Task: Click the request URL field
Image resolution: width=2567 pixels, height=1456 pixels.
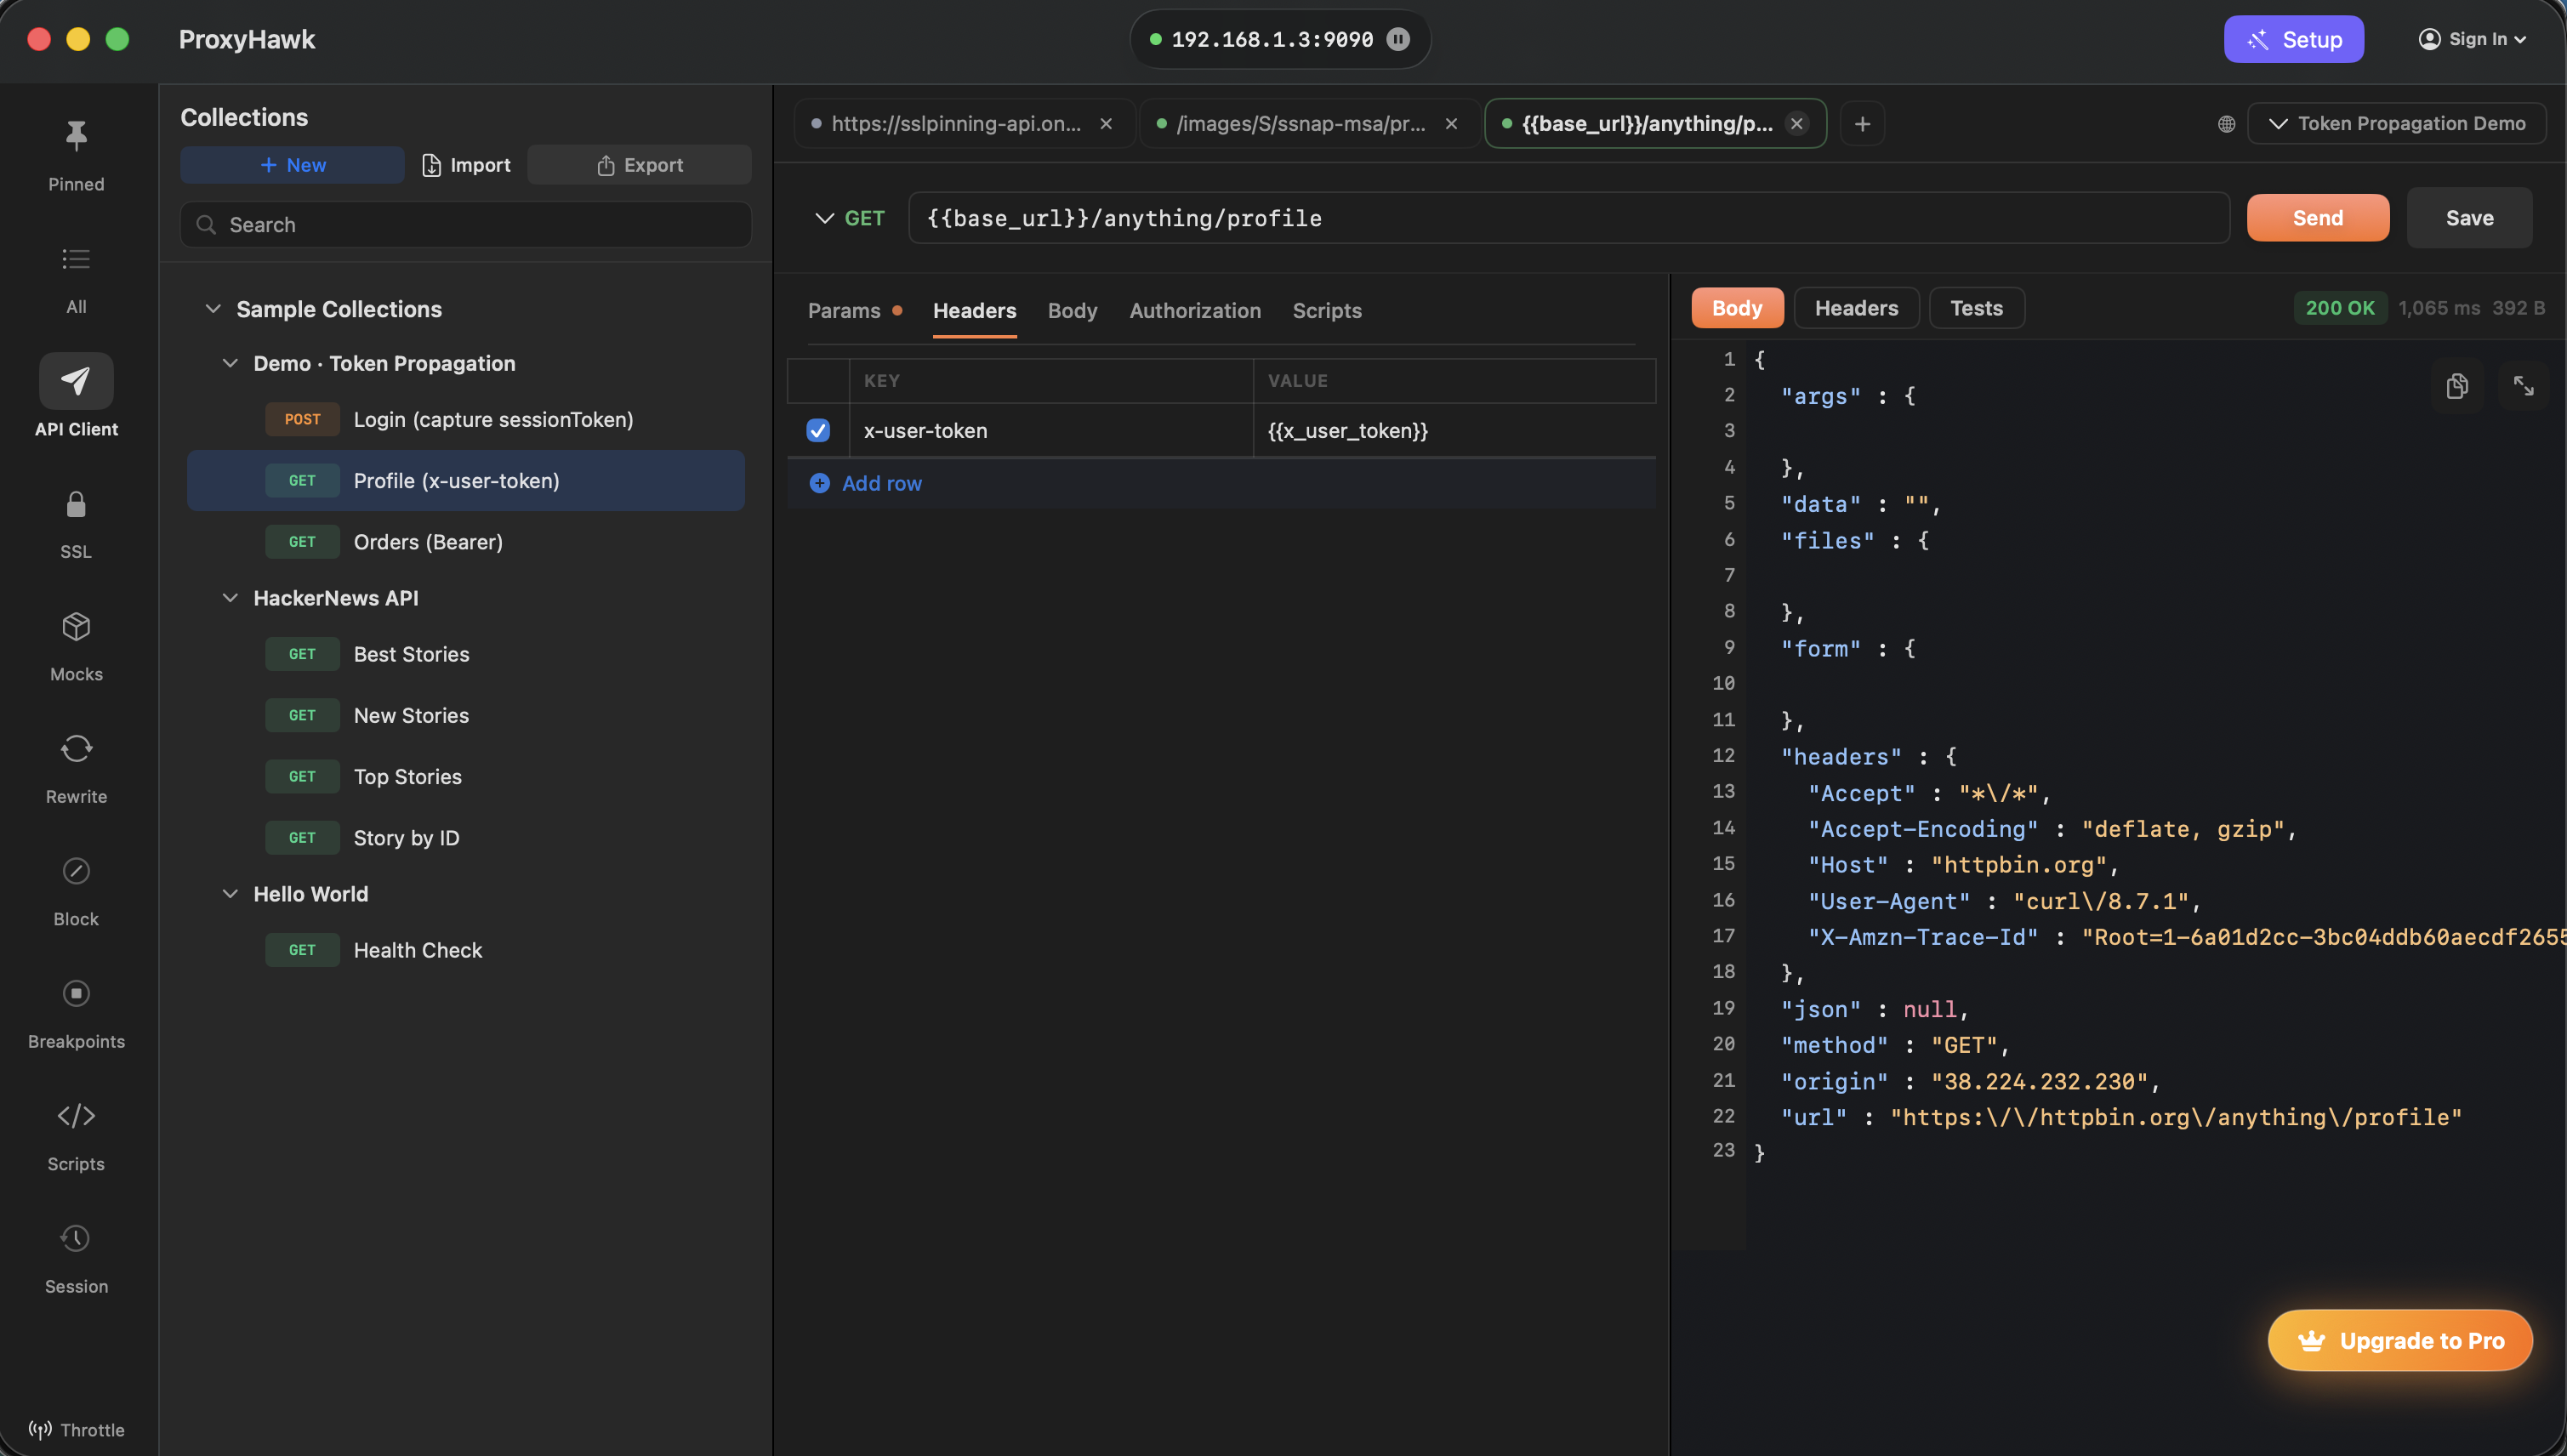Action: (x=1568, y=218)
